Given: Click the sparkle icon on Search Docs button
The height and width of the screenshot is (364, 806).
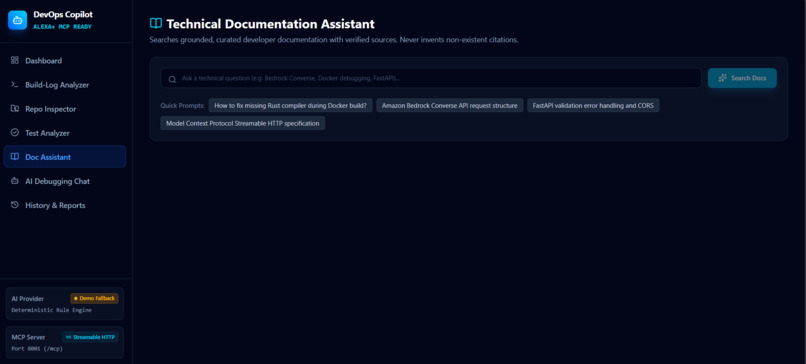Looking at the screenshot, I should pos(723,78).
